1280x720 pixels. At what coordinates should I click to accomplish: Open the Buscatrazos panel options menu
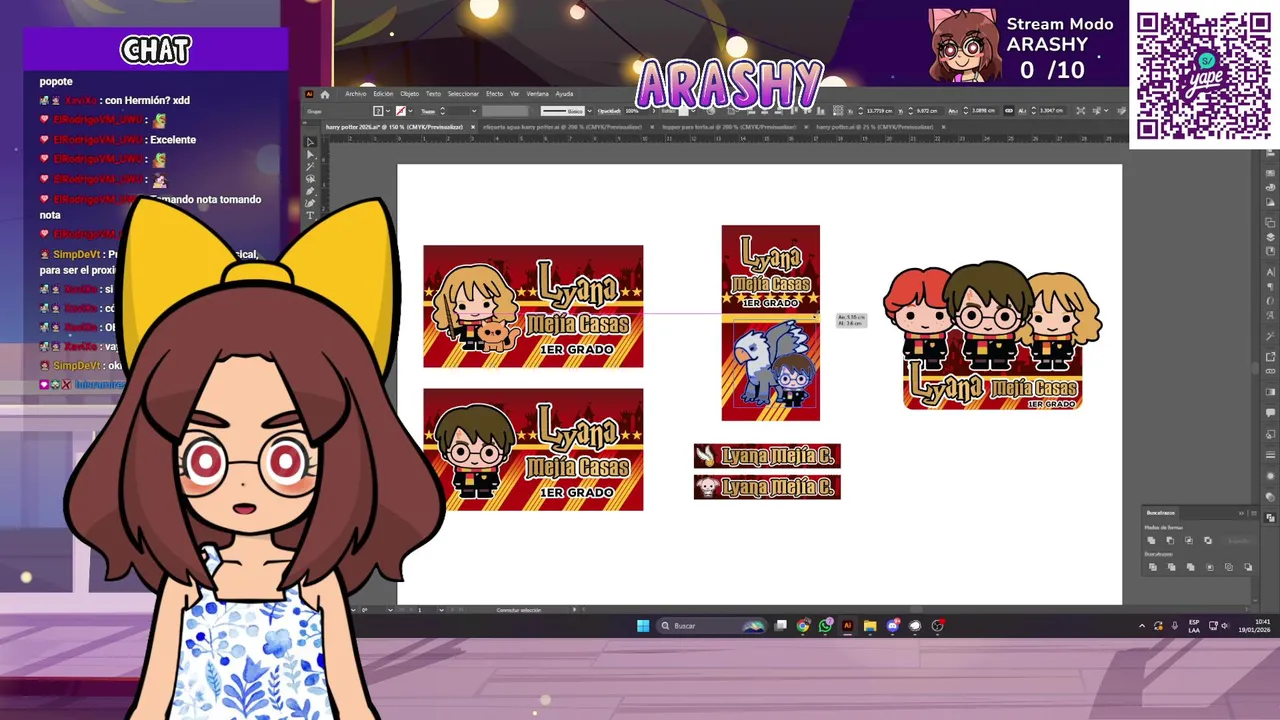click(1254, 513)
